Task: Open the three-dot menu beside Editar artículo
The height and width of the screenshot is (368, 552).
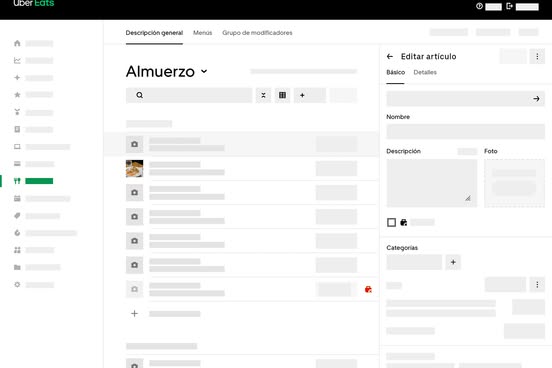Action: tap(537, 56)
